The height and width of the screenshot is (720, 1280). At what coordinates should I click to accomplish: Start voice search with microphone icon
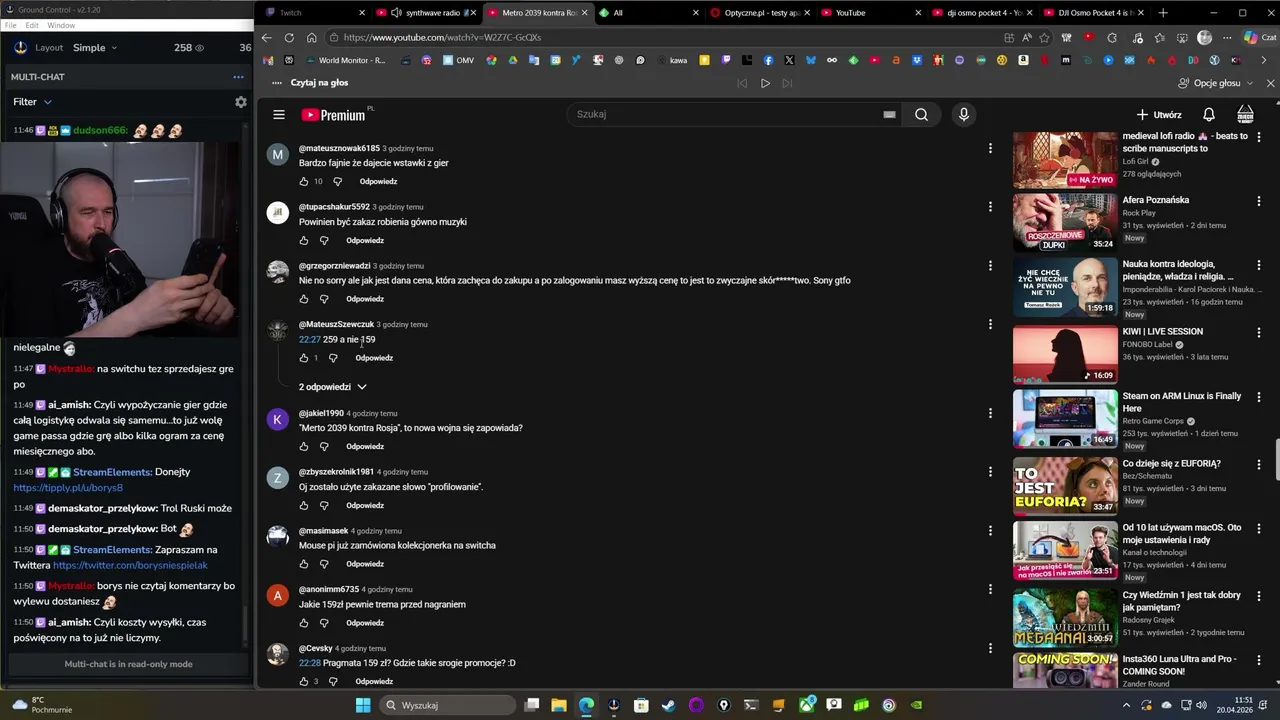coord(964,114)
